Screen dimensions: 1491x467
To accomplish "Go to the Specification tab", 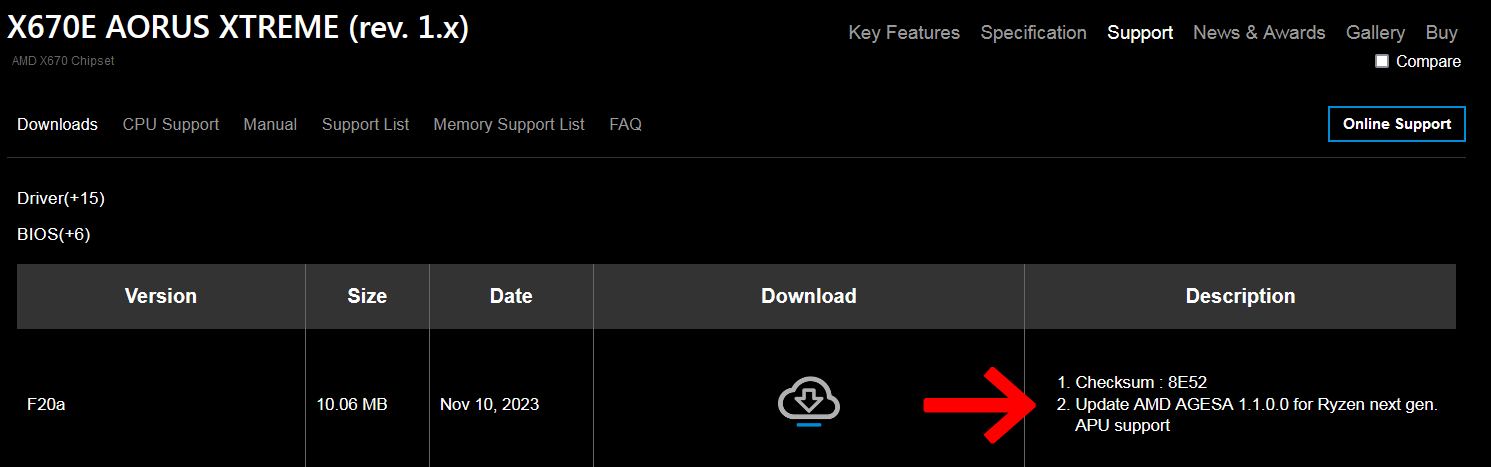I will tap(1033, 32).
